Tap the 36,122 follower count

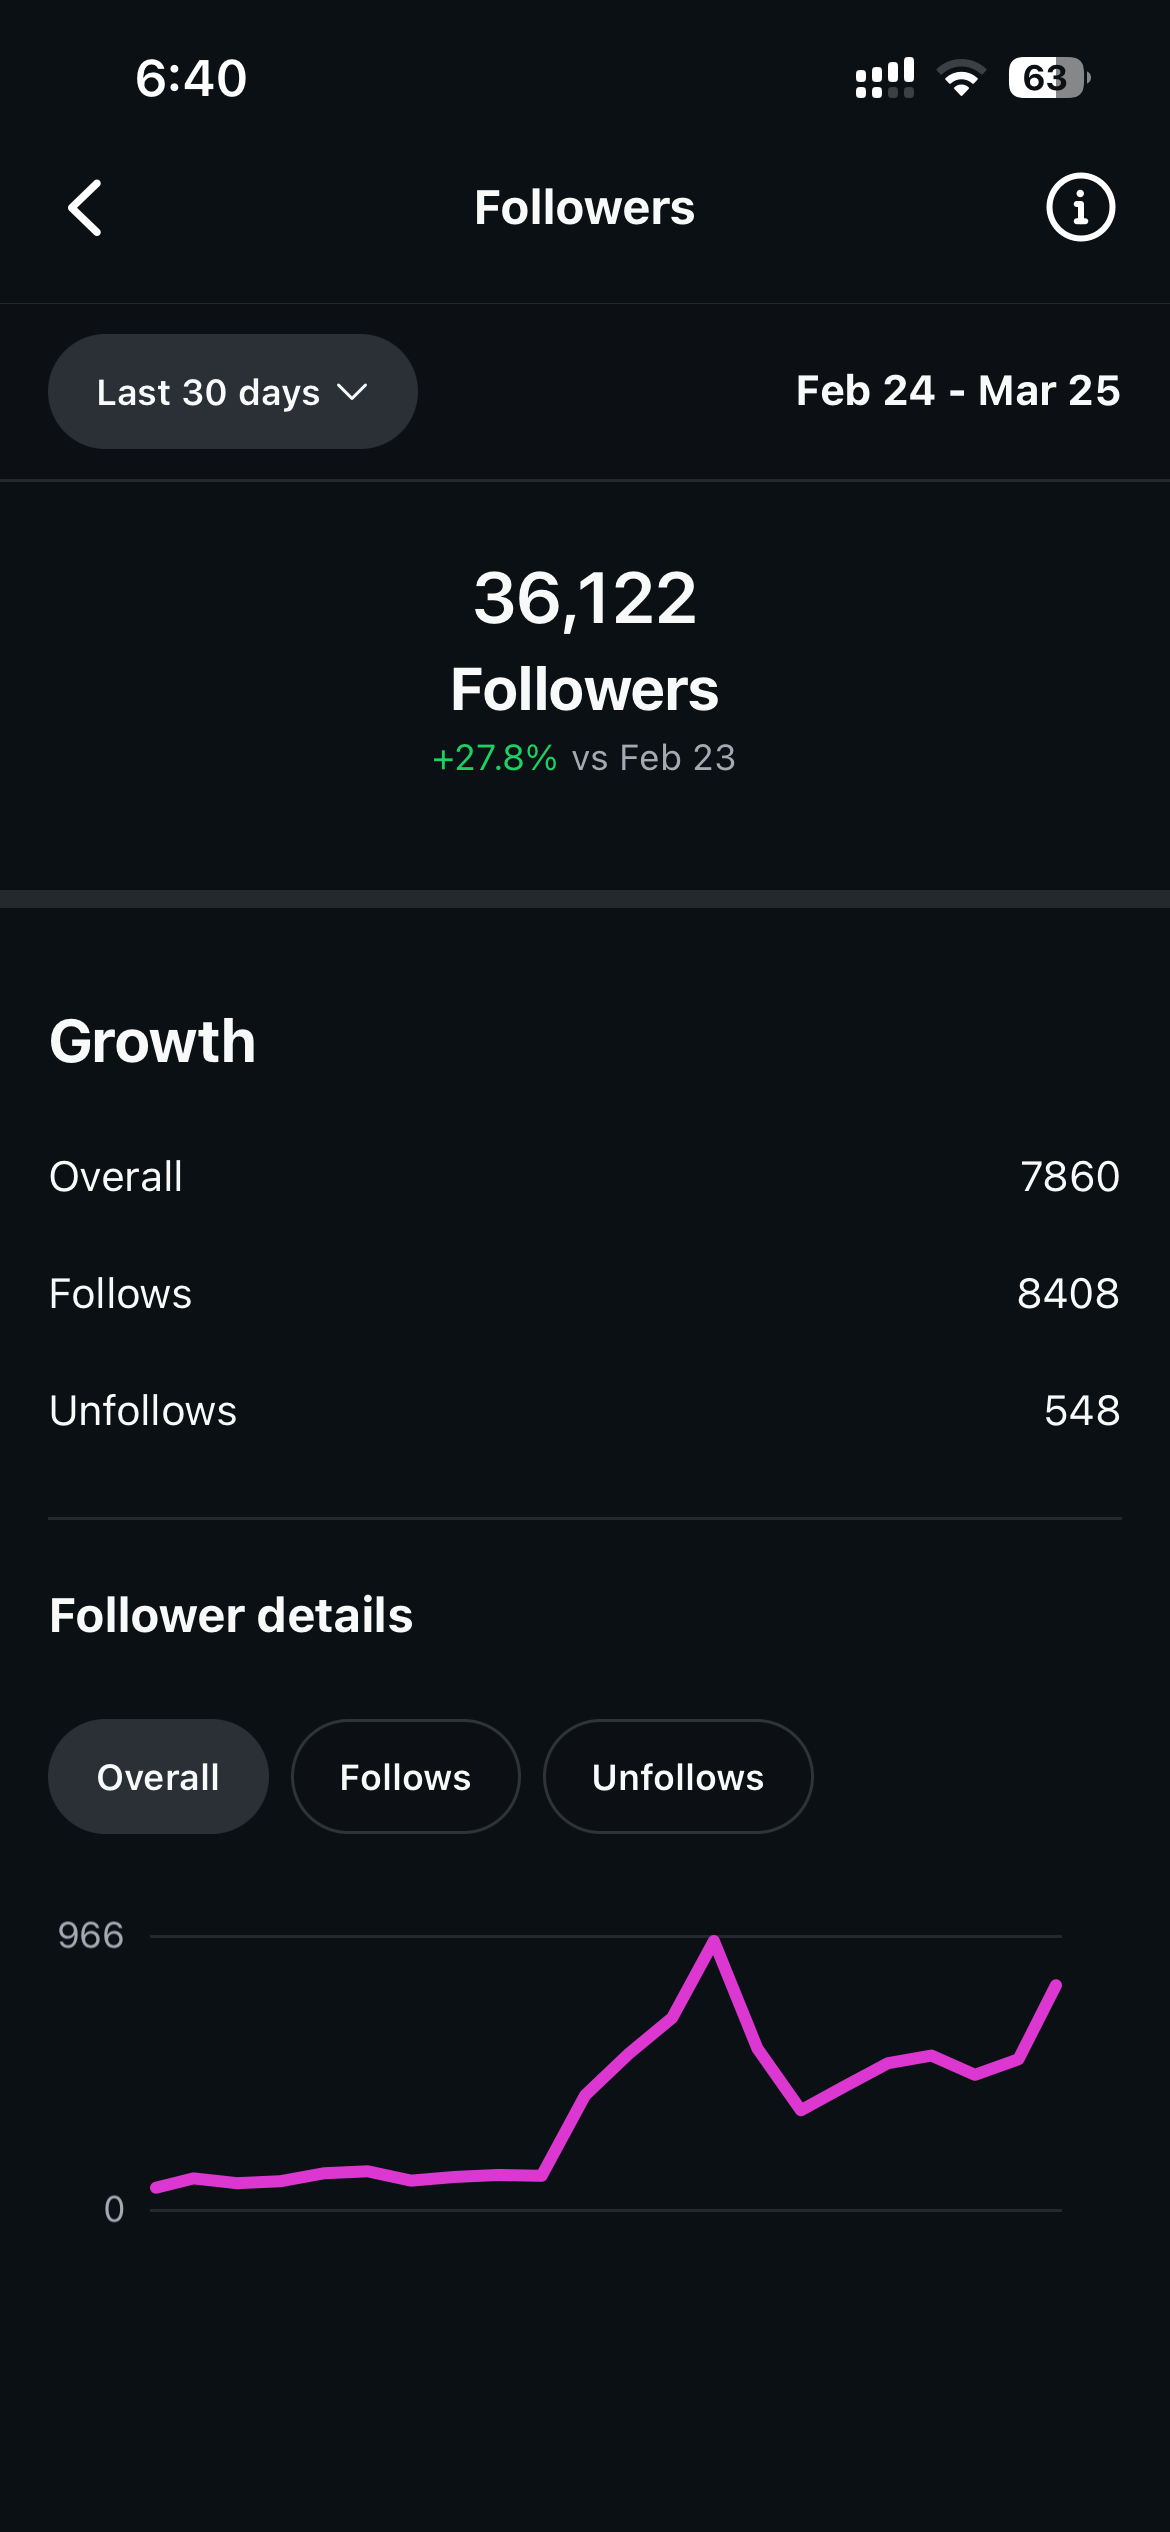[x=585, y=598]
